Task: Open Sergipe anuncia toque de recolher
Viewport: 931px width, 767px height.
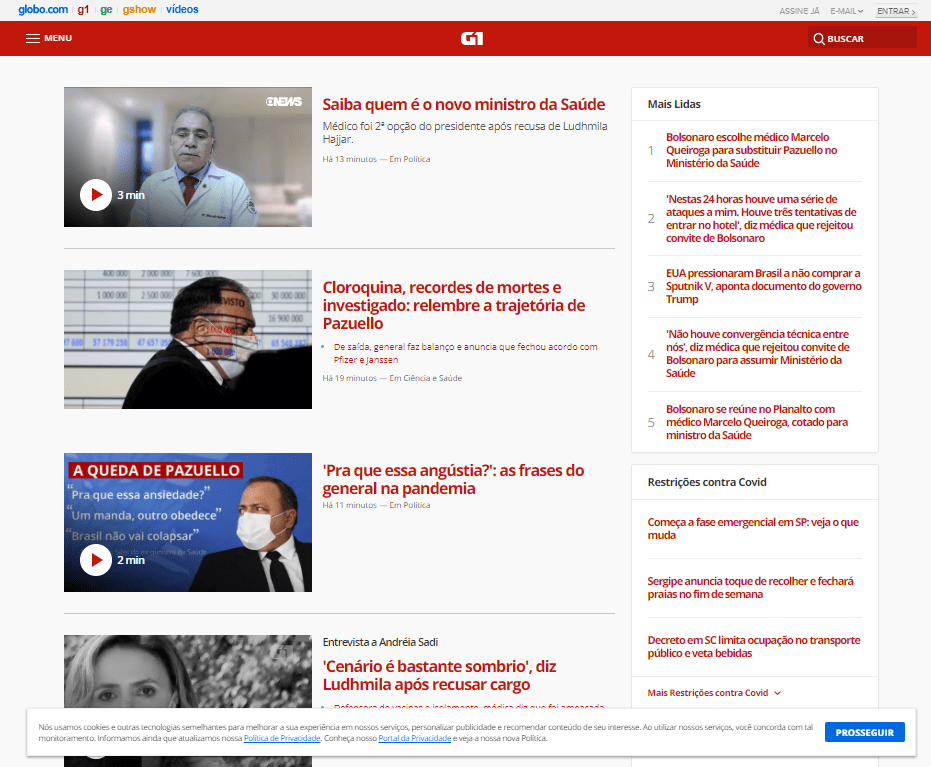Action: 750,588
